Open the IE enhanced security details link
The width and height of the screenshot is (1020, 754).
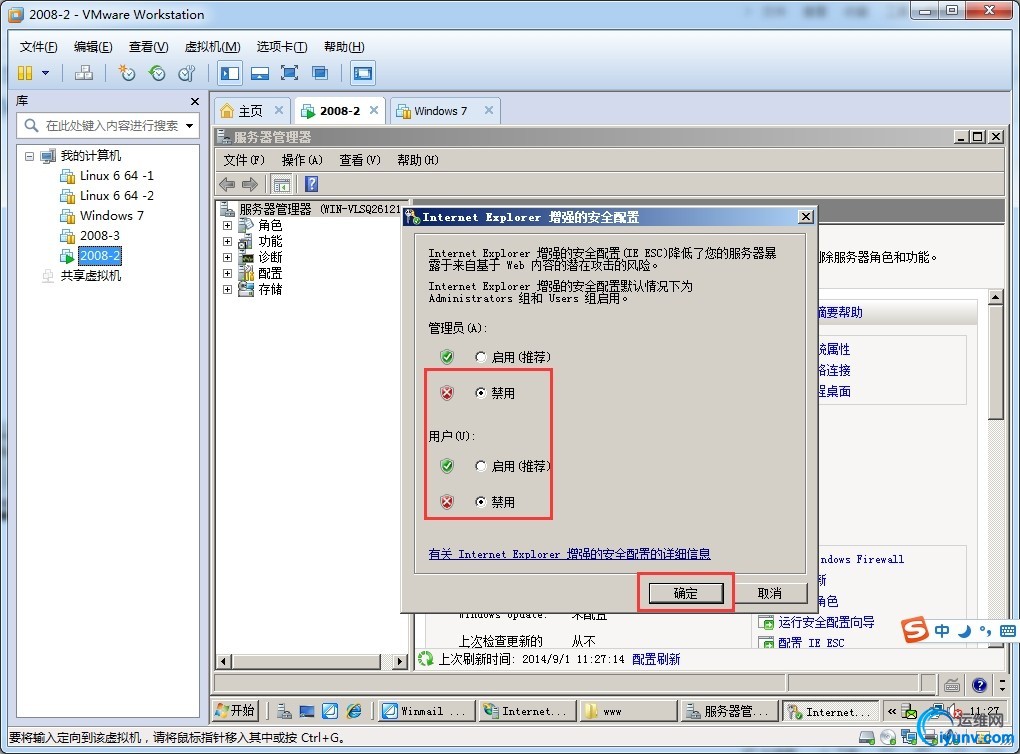tap(569, 554)
